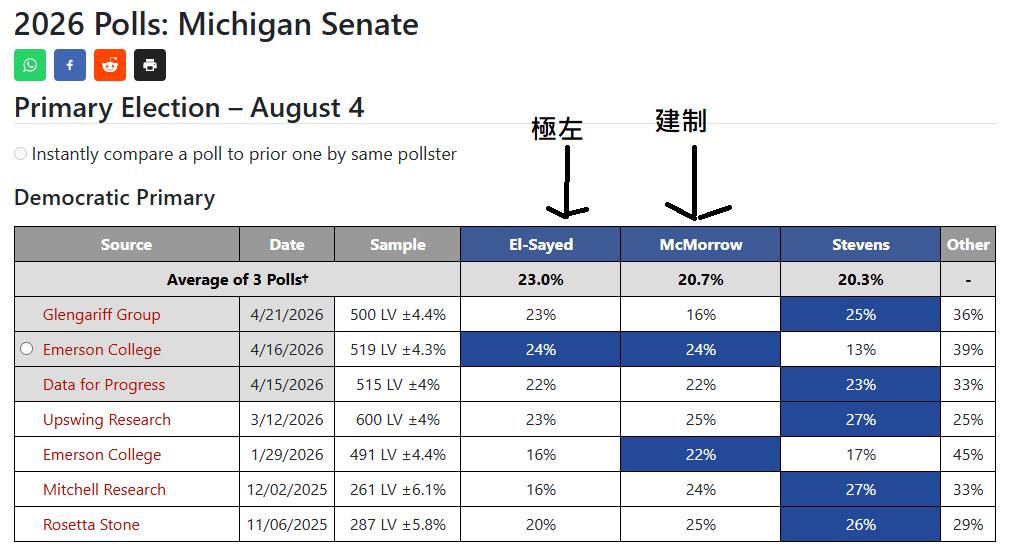The width and height of the screenshot is (1026, 557).
Task: Open Upswing Research poll link
Action: (107, 420)
